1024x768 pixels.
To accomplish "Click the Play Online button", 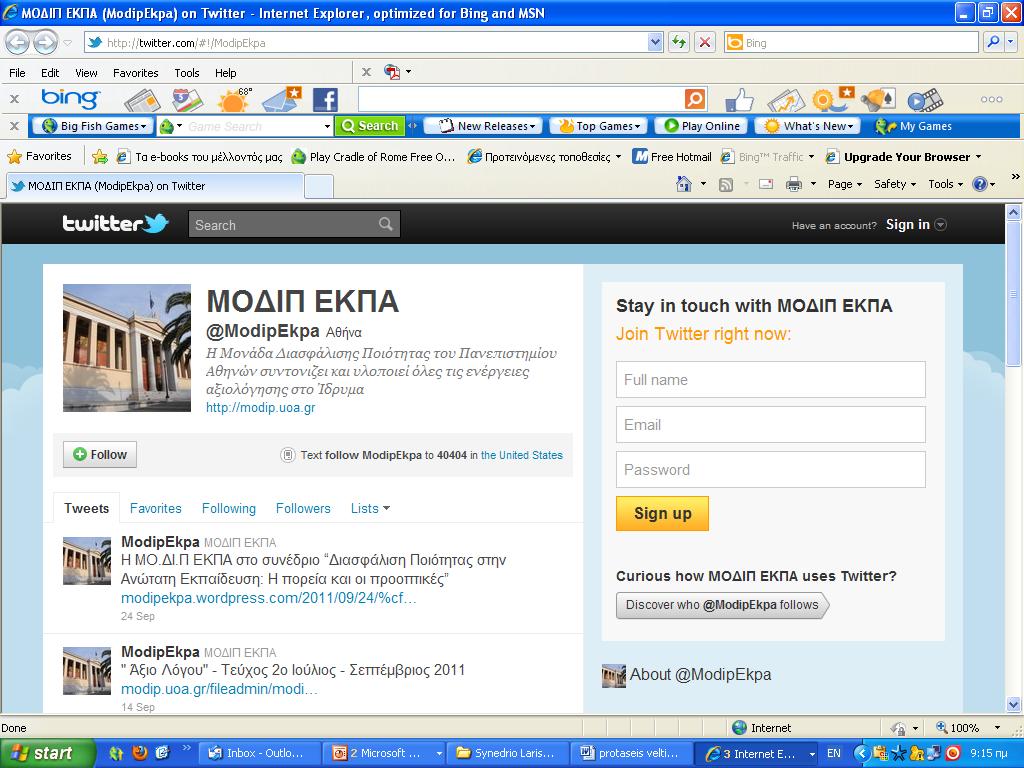I will 701,126.
